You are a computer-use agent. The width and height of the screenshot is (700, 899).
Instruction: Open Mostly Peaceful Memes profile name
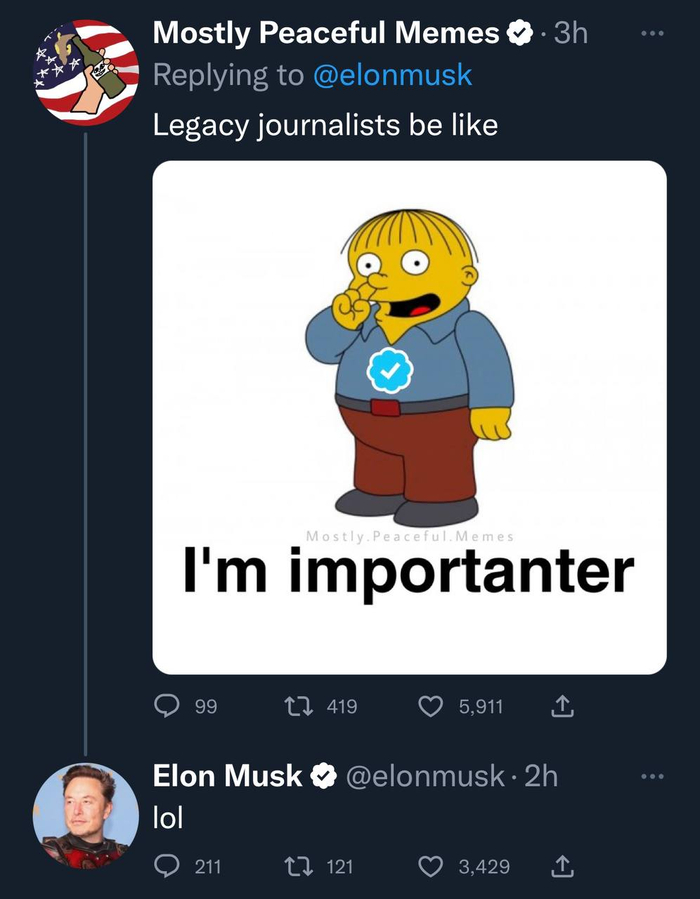(x=326, y=34)
